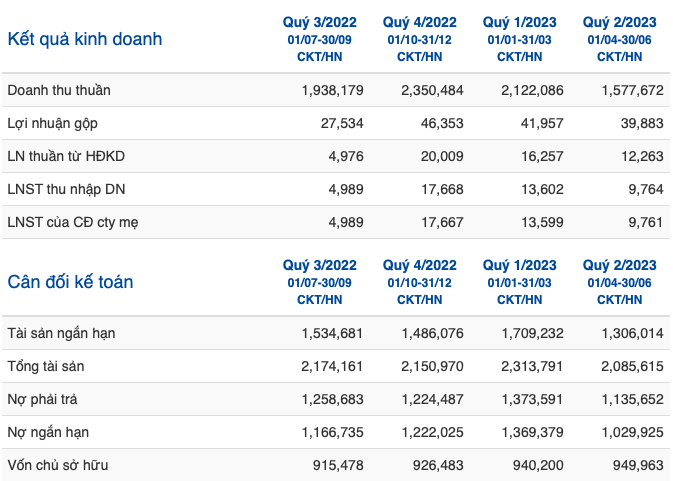
Task: Select Quý 1/2023 column in Cân đối kế toán
Action: [x=520, y=265]
